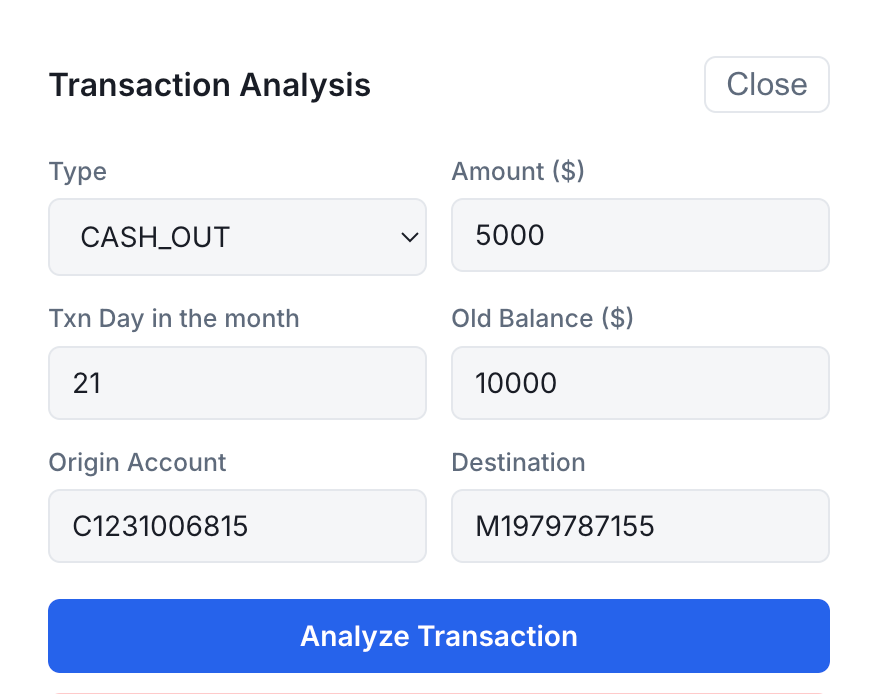Viewport: 876px width, 694px height.
Task: Place cursor on the 10000 balance value
Action: pyautogui.click(x=516, y=383)
